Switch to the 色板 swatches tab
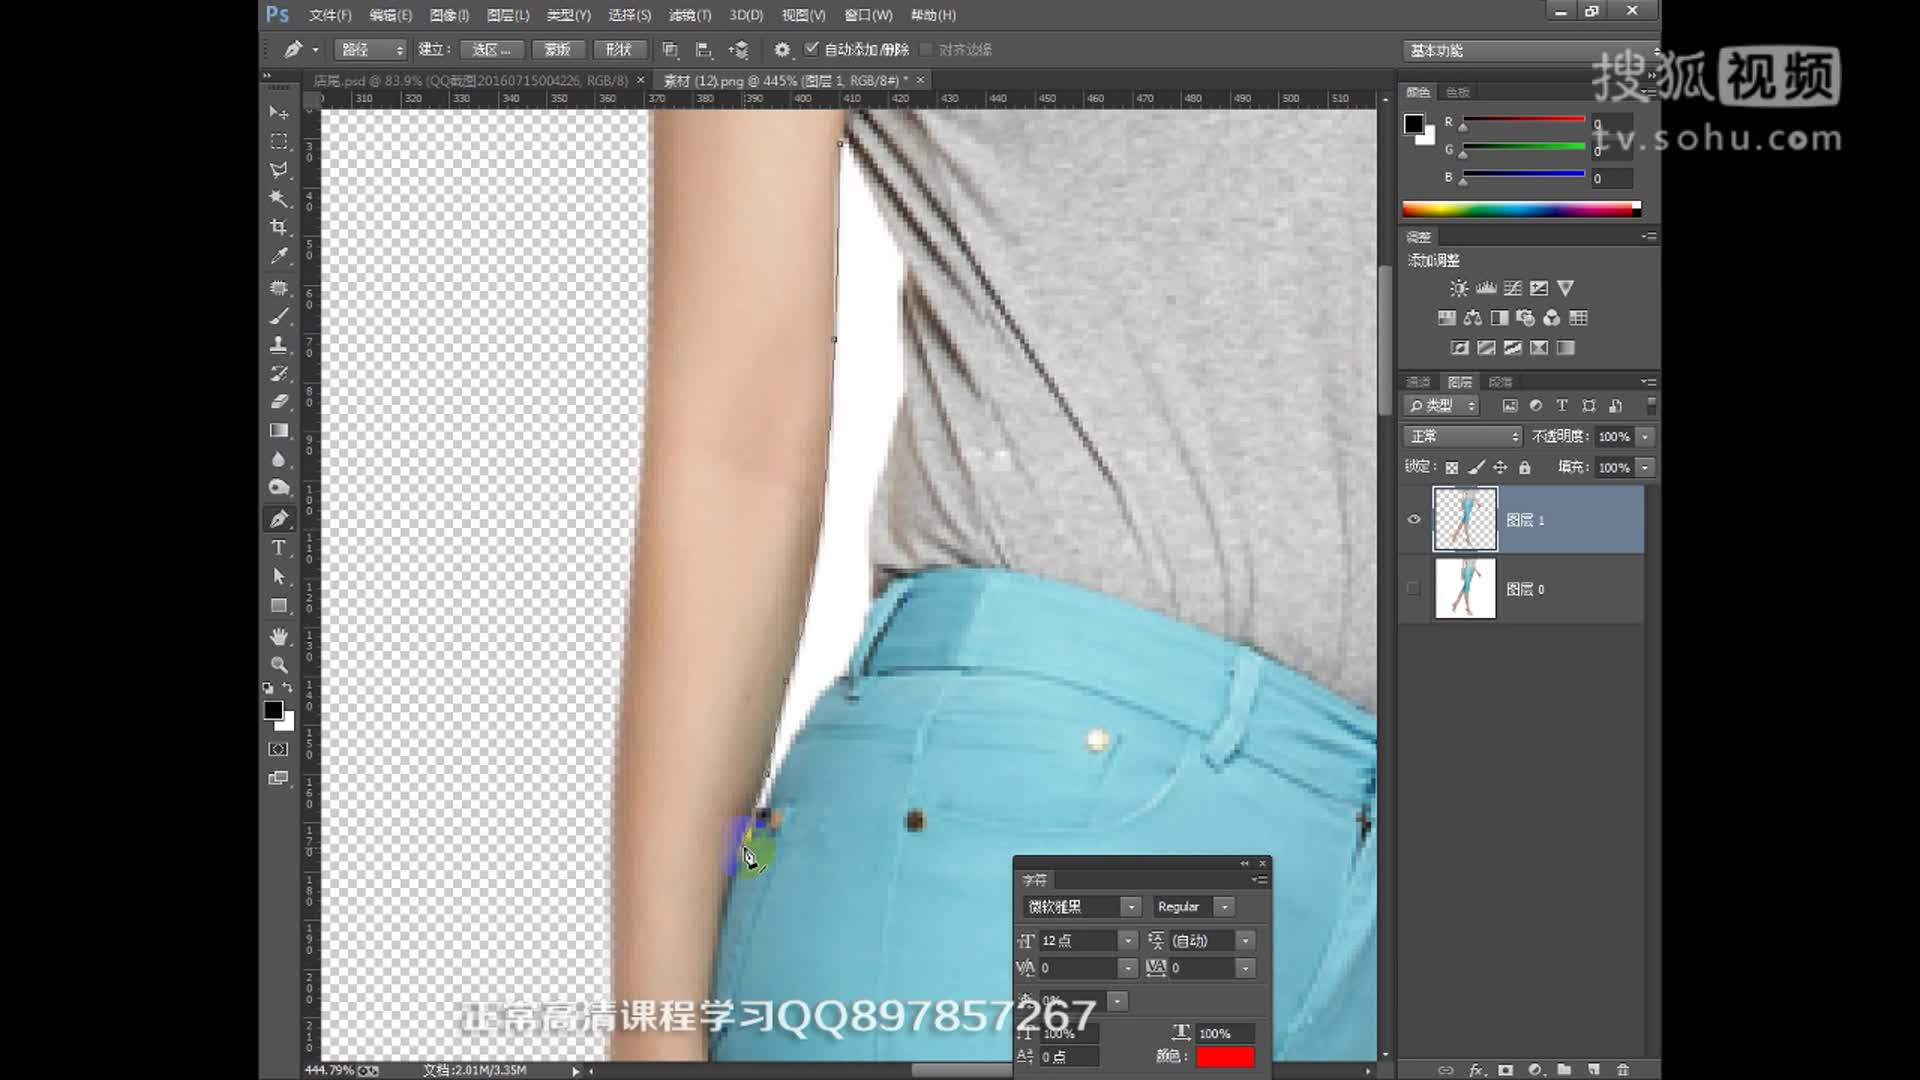 pyautogui.click(x=1458, y=92)
